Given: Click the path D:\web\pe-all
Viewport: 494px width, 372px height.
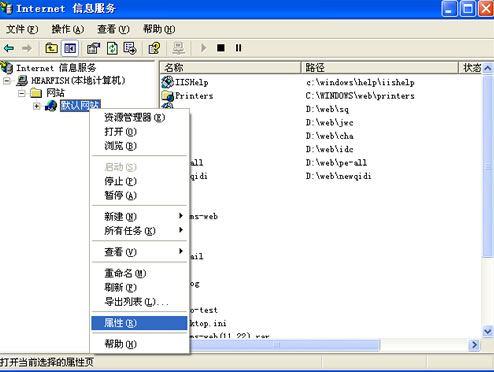Looking at the screenshot, I should click(336, 163).
